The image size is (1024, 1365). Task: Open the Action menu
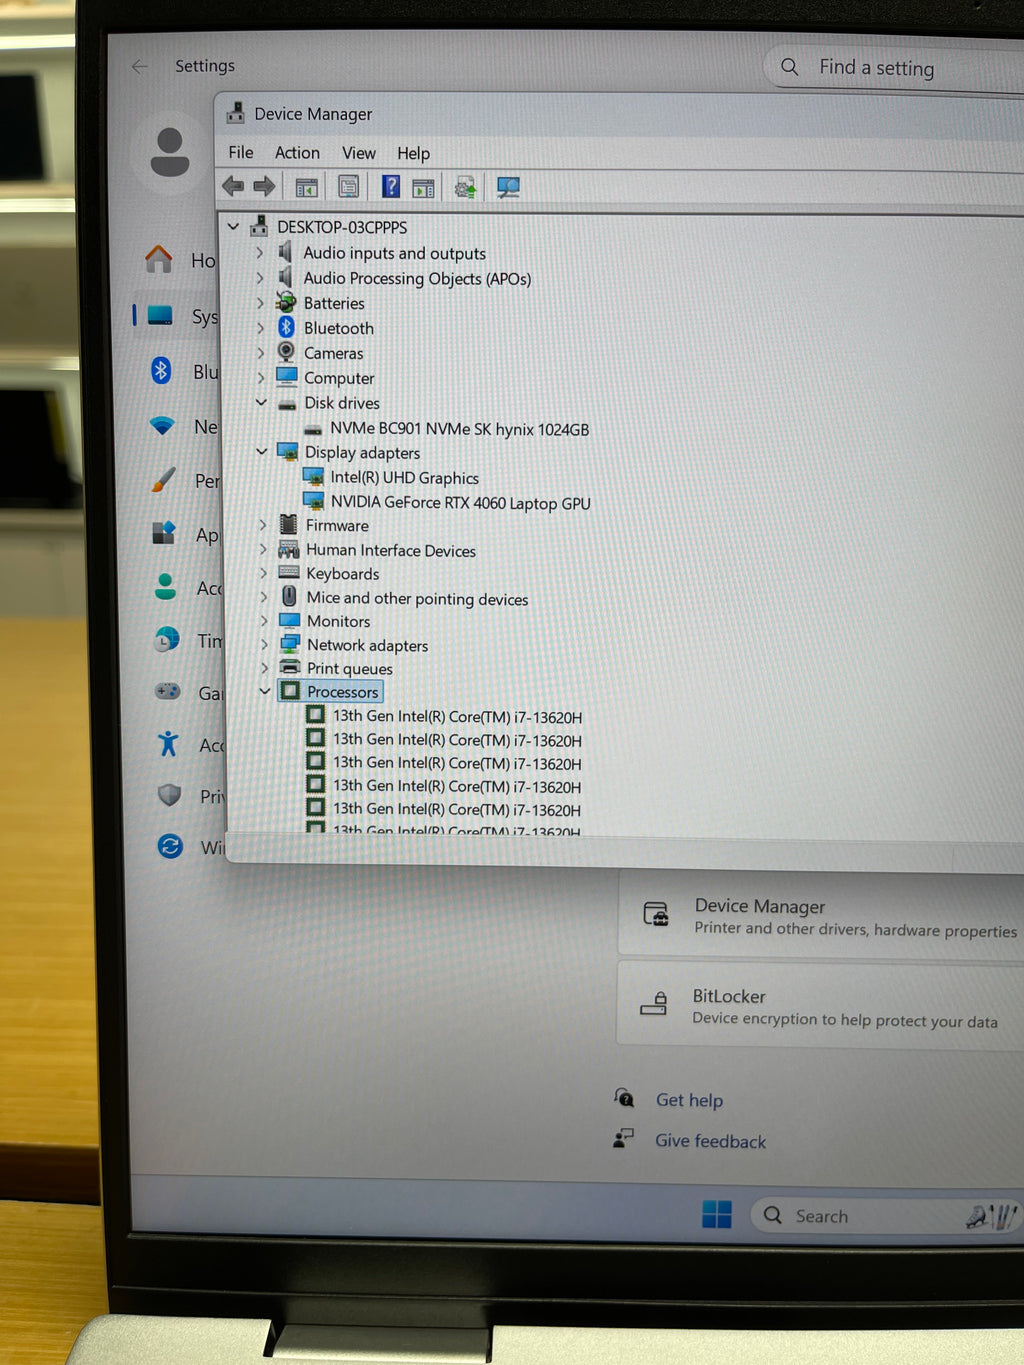[x=297, y=152]
